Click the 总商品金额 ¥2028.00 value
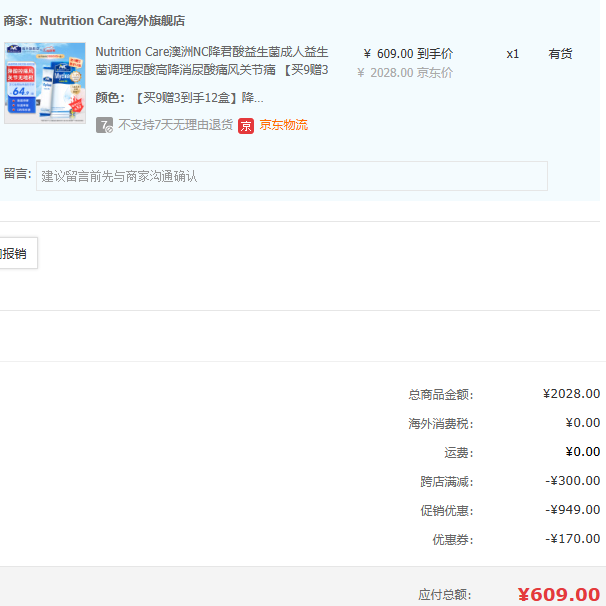The width and height of the screenshot is (606, 606). tap(571, 394)
